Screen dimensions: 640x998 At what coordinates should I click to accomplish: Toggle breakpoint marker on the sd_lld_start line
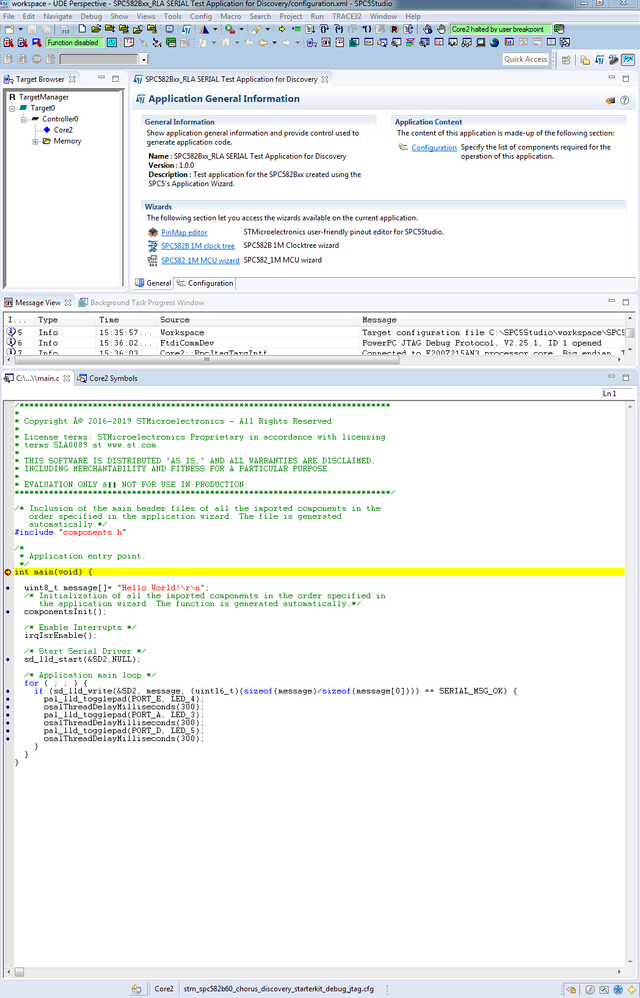(8, 659)
